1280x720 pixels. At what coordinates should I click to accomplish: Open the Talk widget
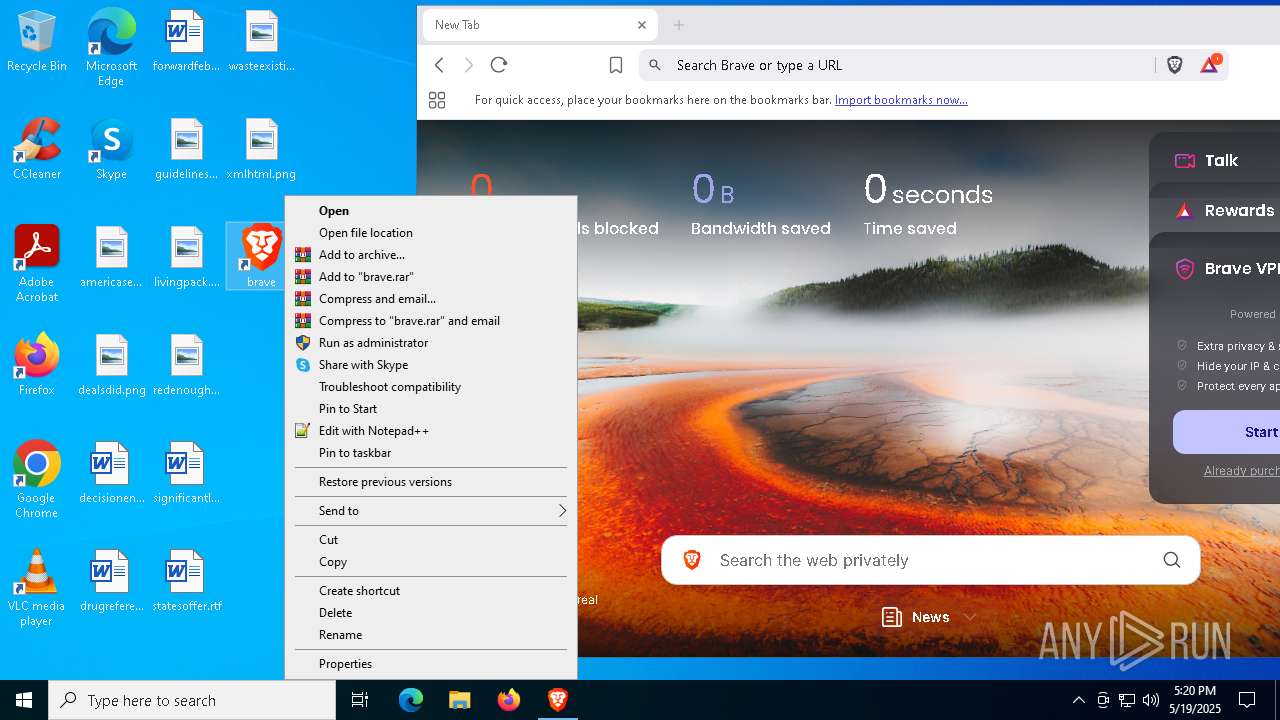click(1215, 160)
